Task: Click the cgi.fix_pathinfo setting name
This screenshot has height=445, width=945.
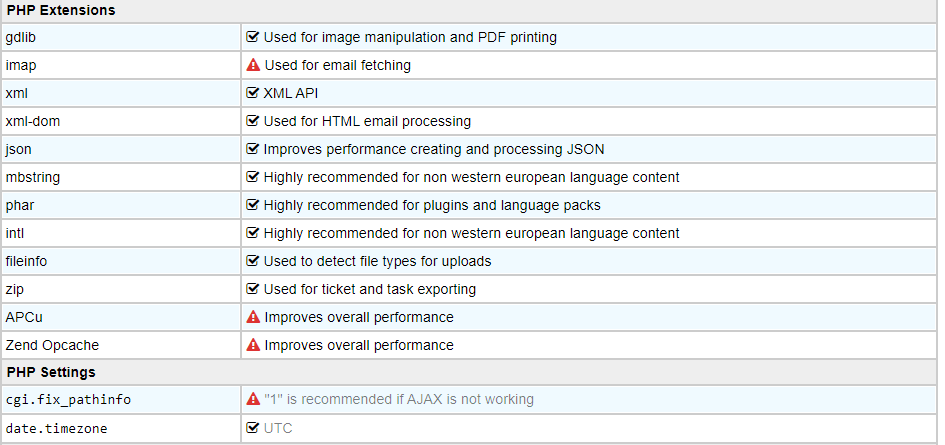Action: point(68,400)
